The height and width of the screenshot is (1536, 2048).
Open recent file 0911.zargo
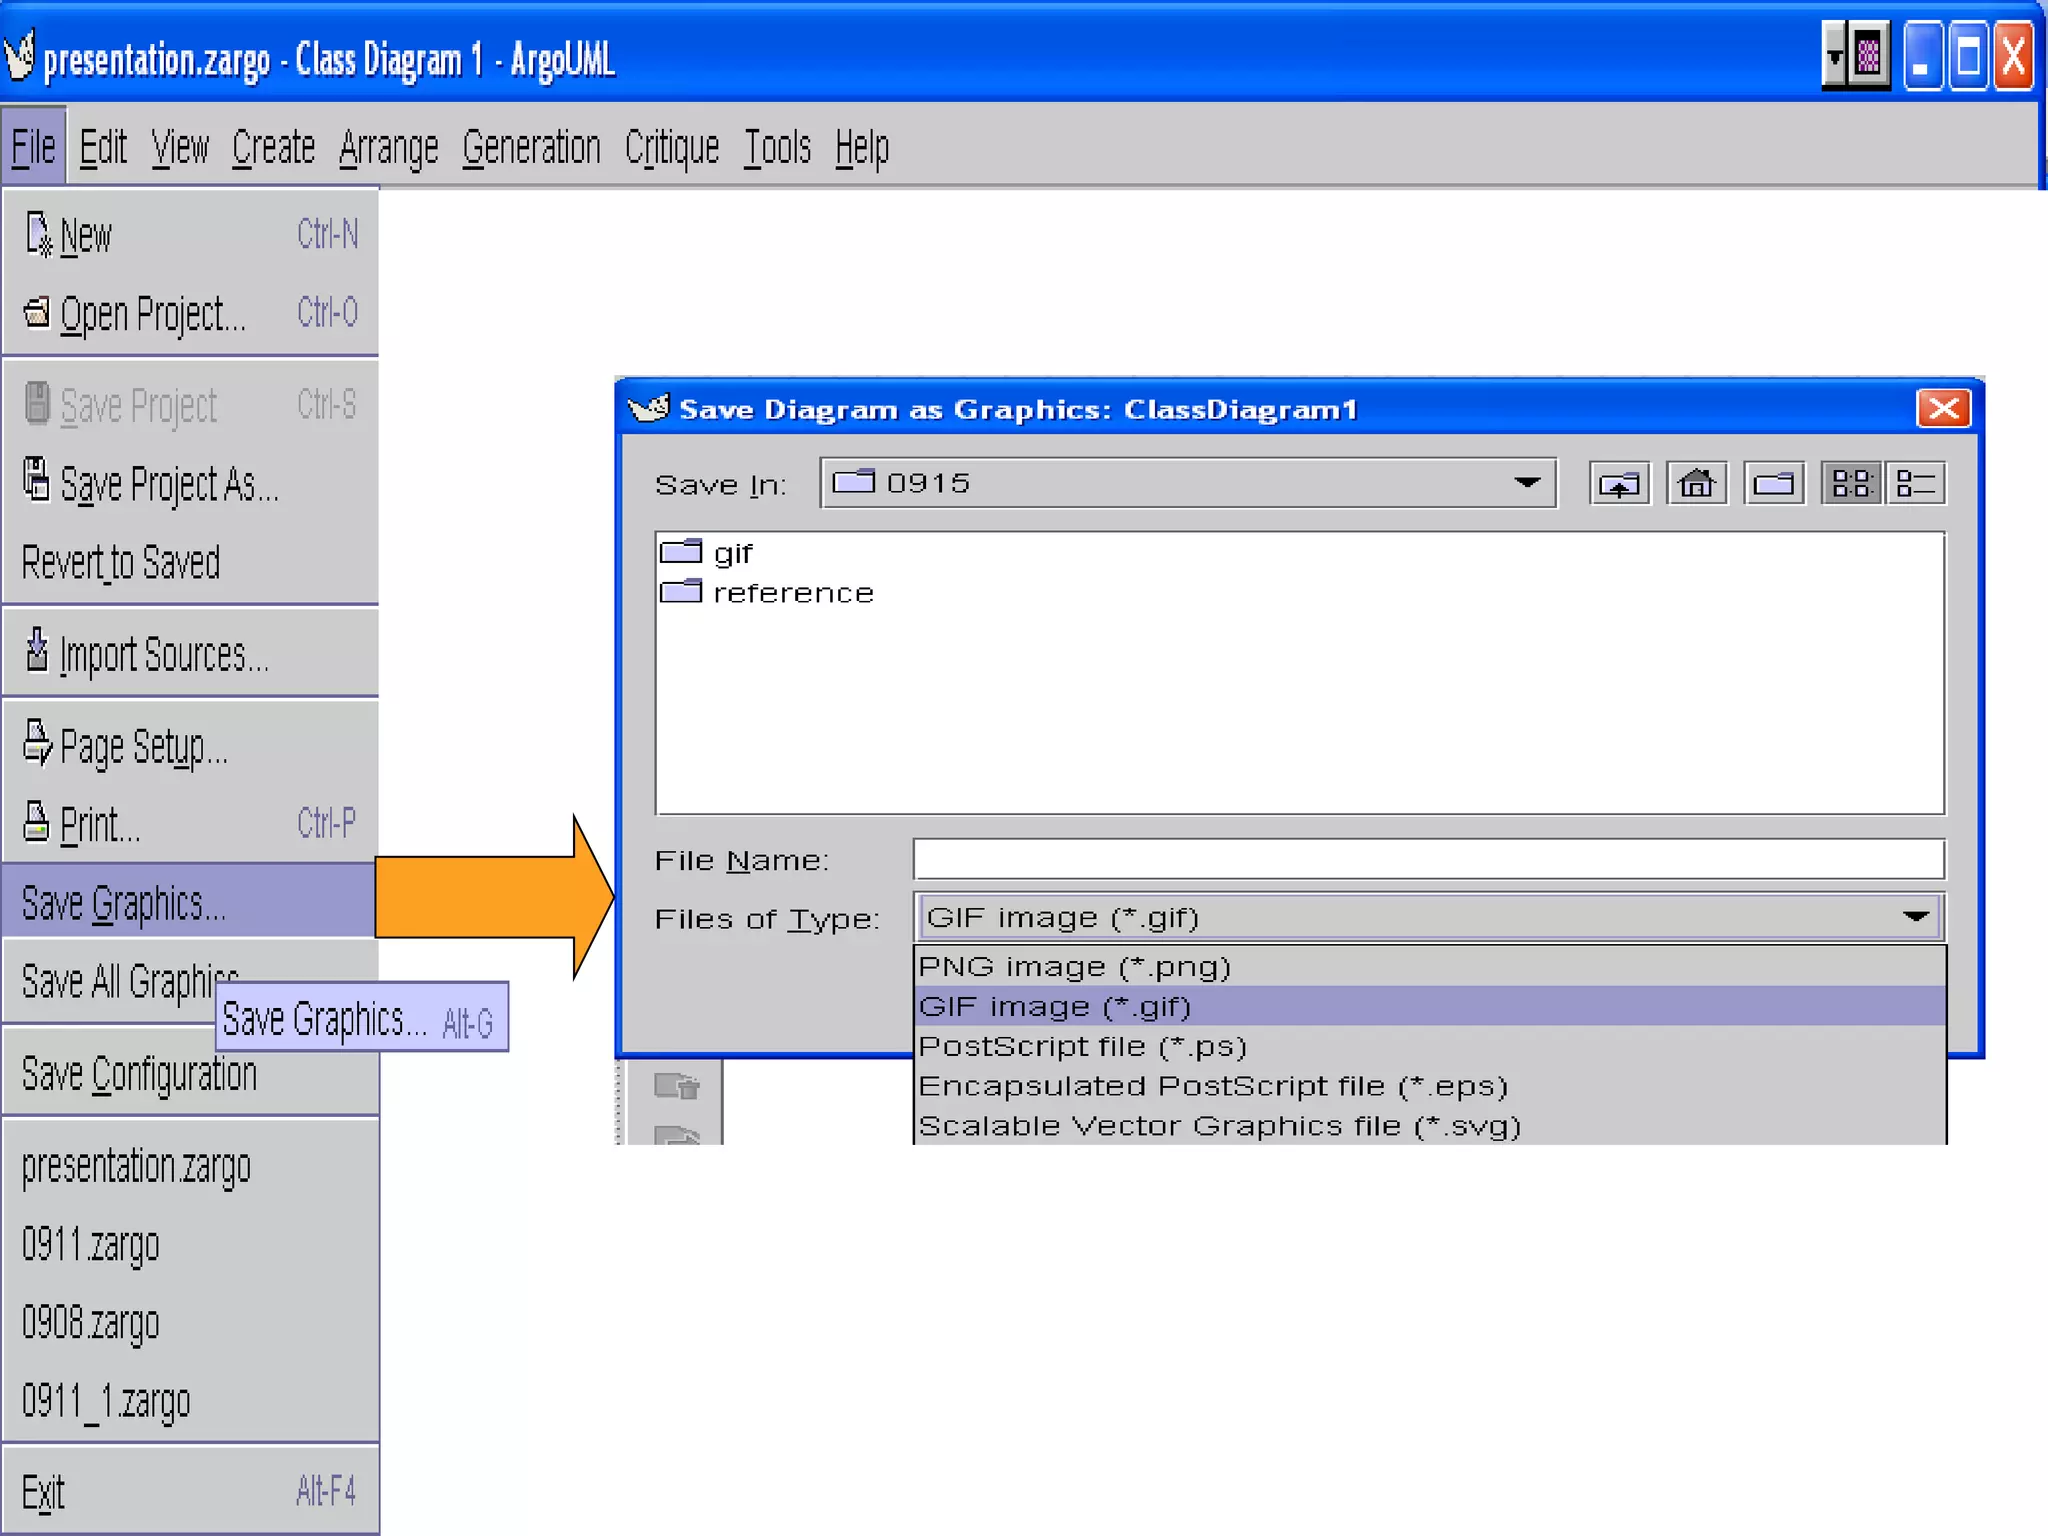[91, 1246]
